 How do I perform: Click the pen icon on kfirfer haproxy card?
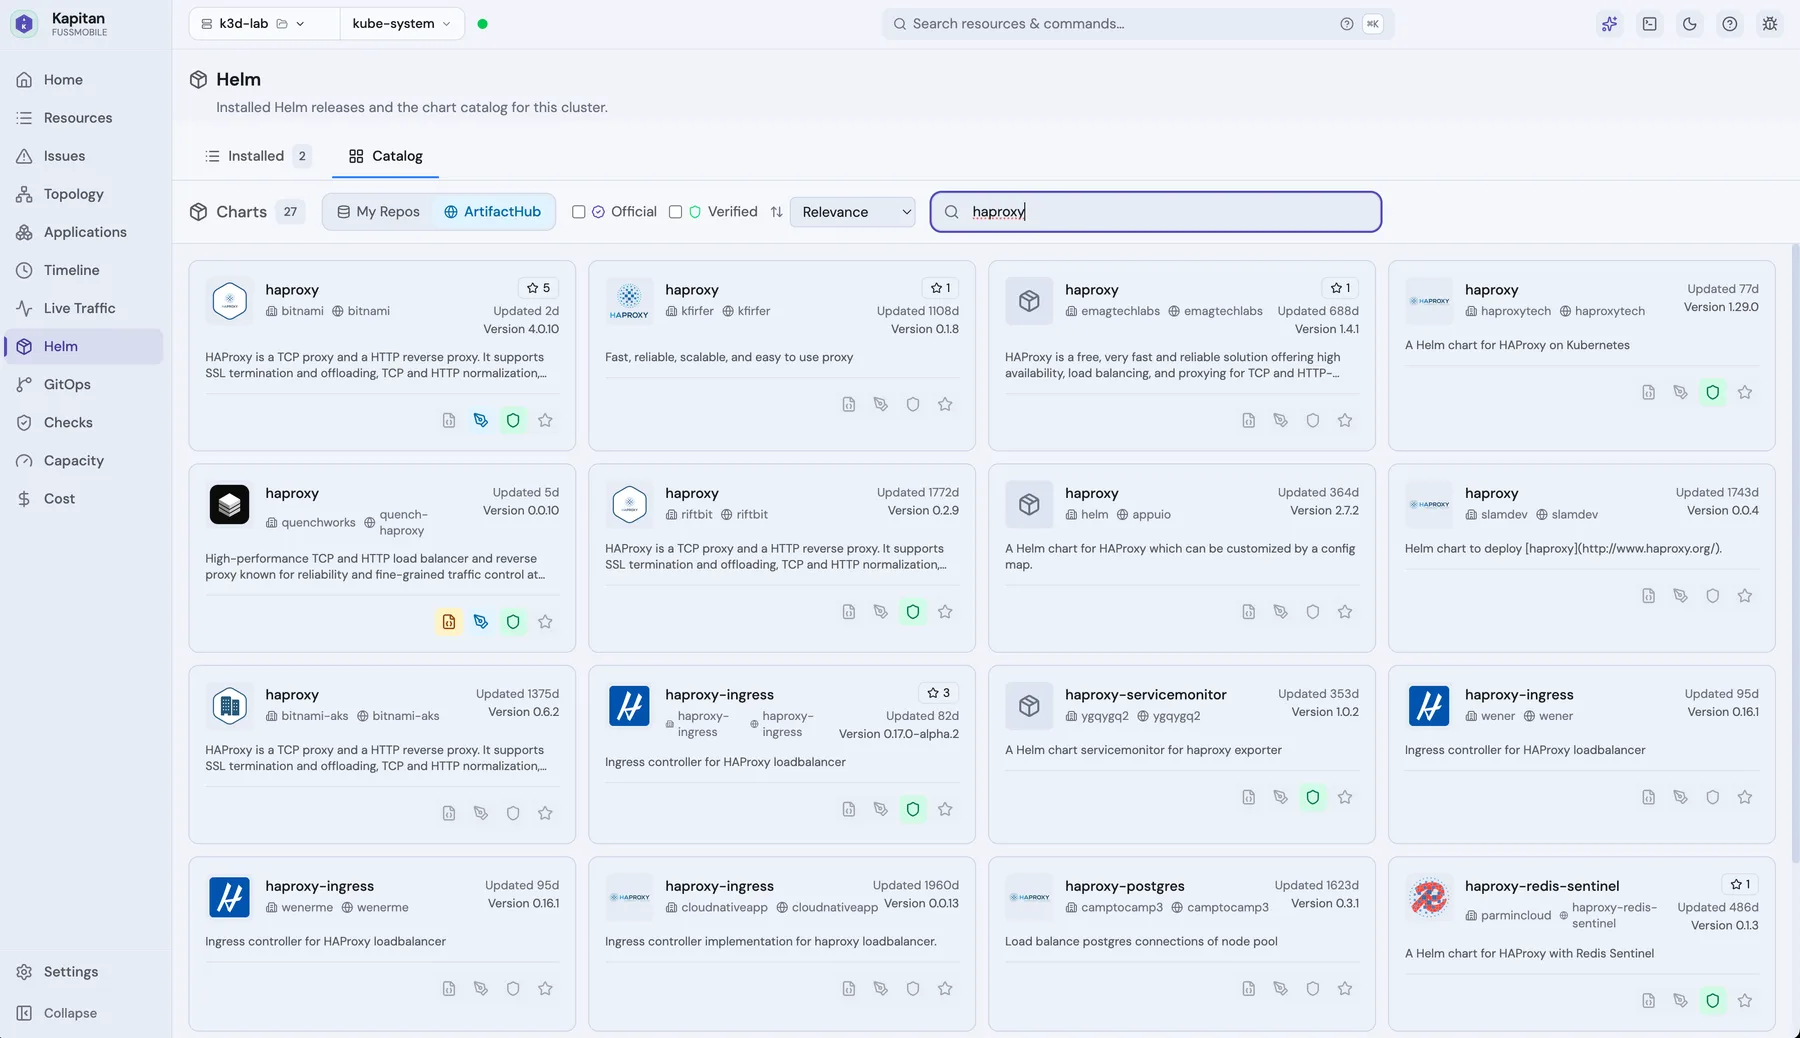click(881, 405)
